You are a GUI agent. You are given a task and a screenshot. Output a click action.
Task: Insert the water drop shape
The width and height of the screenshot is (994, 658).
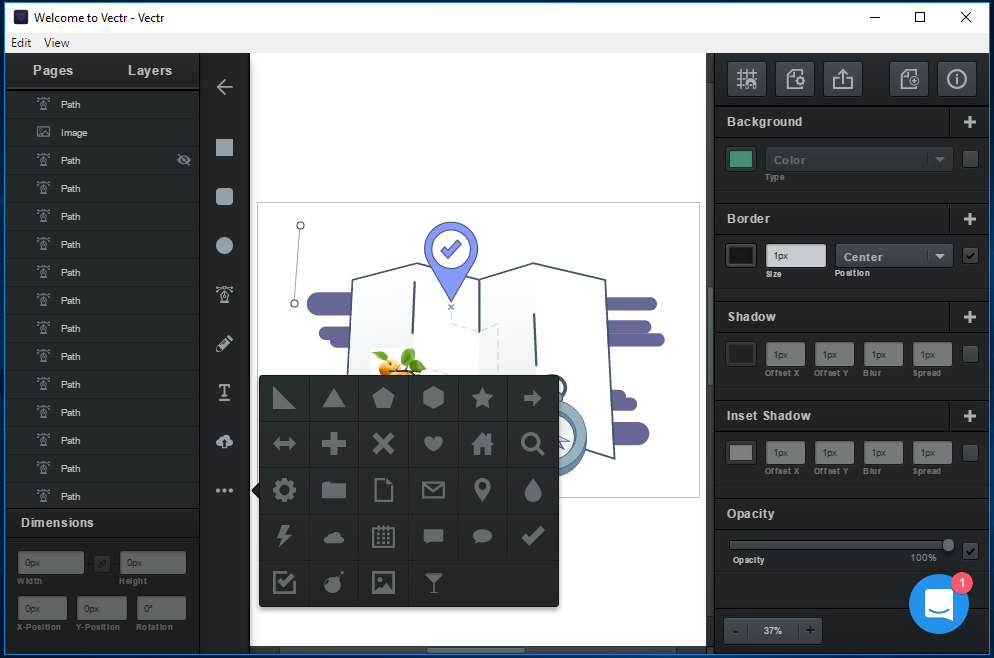coord(532,490)
